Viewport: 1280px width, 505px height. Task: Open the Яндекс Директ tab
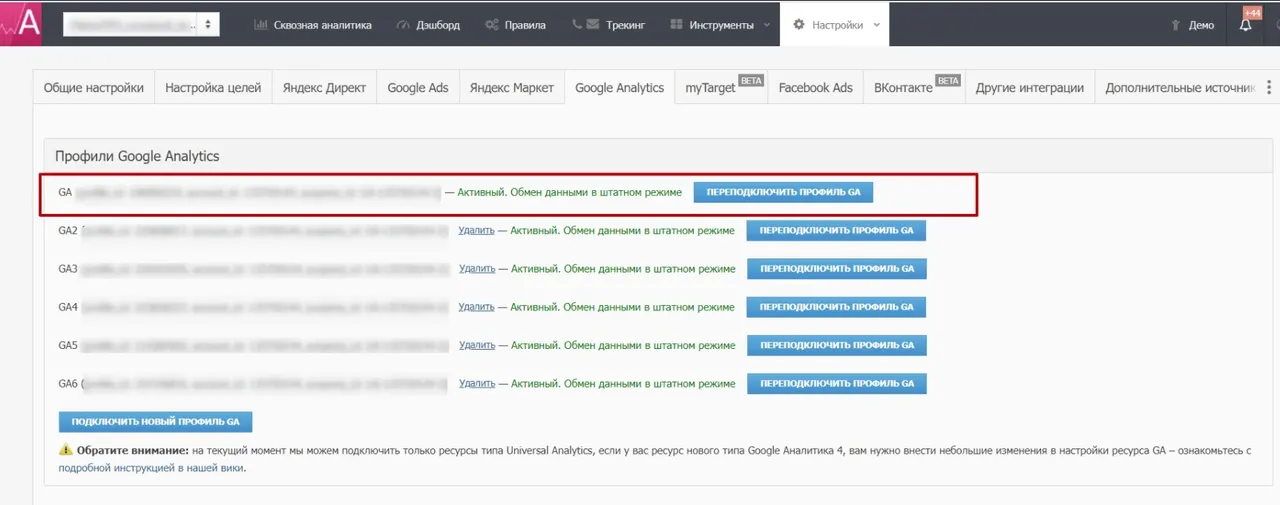(324, 88)
